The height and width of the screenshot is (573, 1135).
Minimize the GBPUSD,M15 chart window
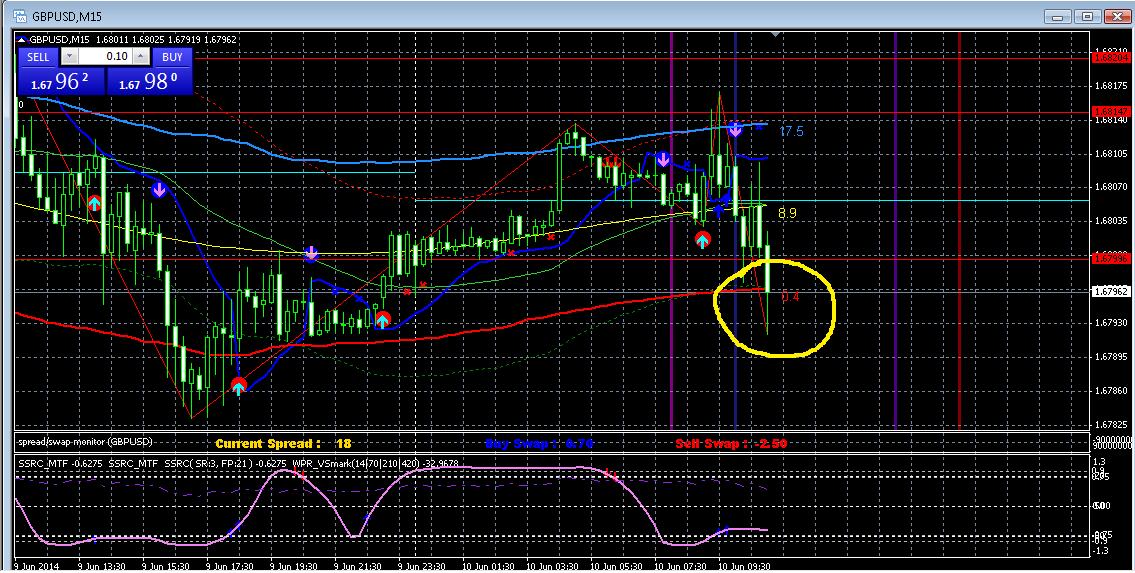1058,16
